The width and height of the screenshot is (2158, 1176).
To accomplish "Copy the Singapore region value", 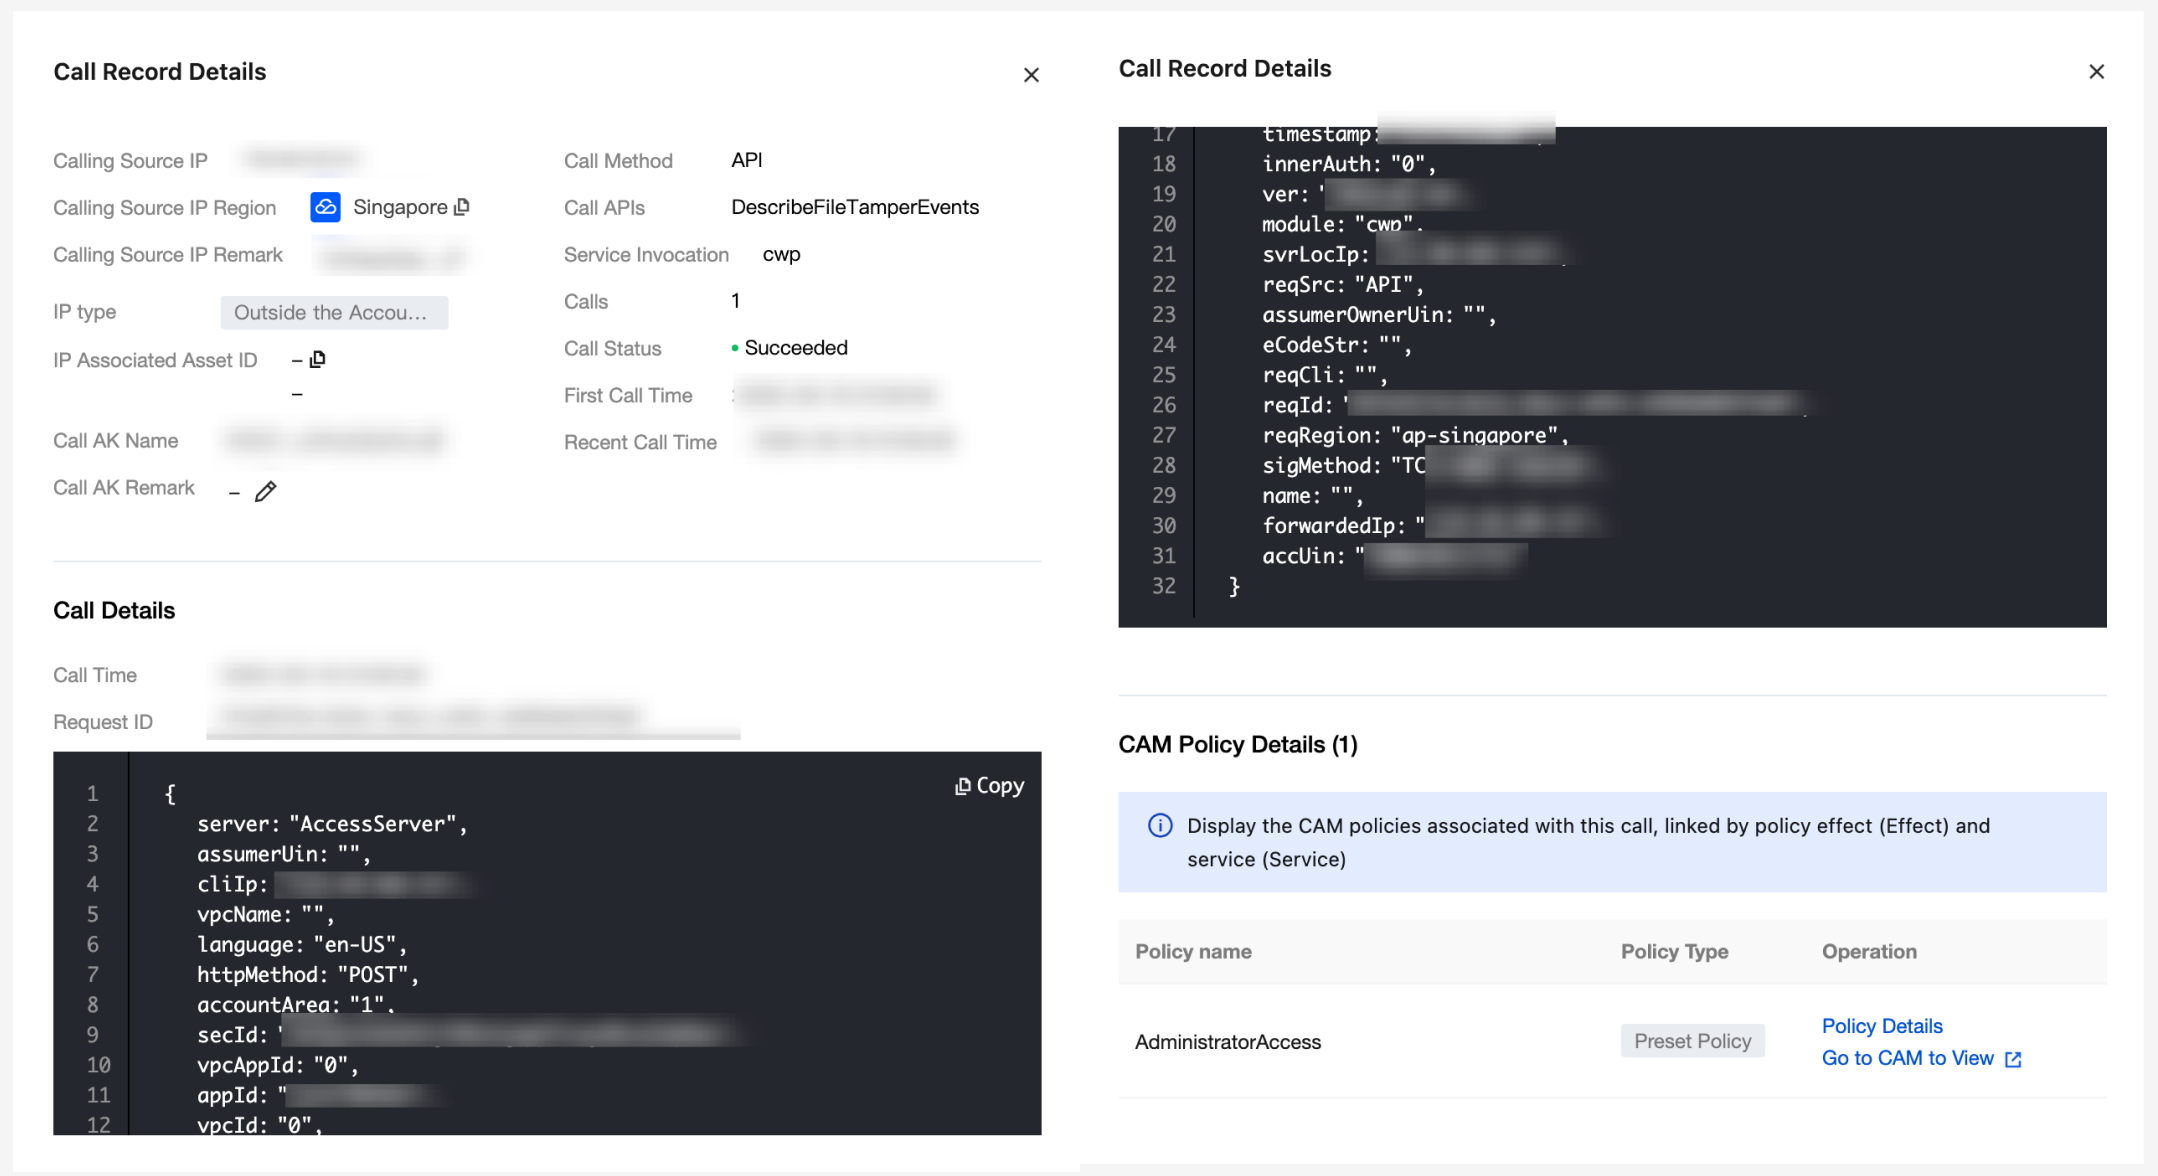I will click(462, 207).
